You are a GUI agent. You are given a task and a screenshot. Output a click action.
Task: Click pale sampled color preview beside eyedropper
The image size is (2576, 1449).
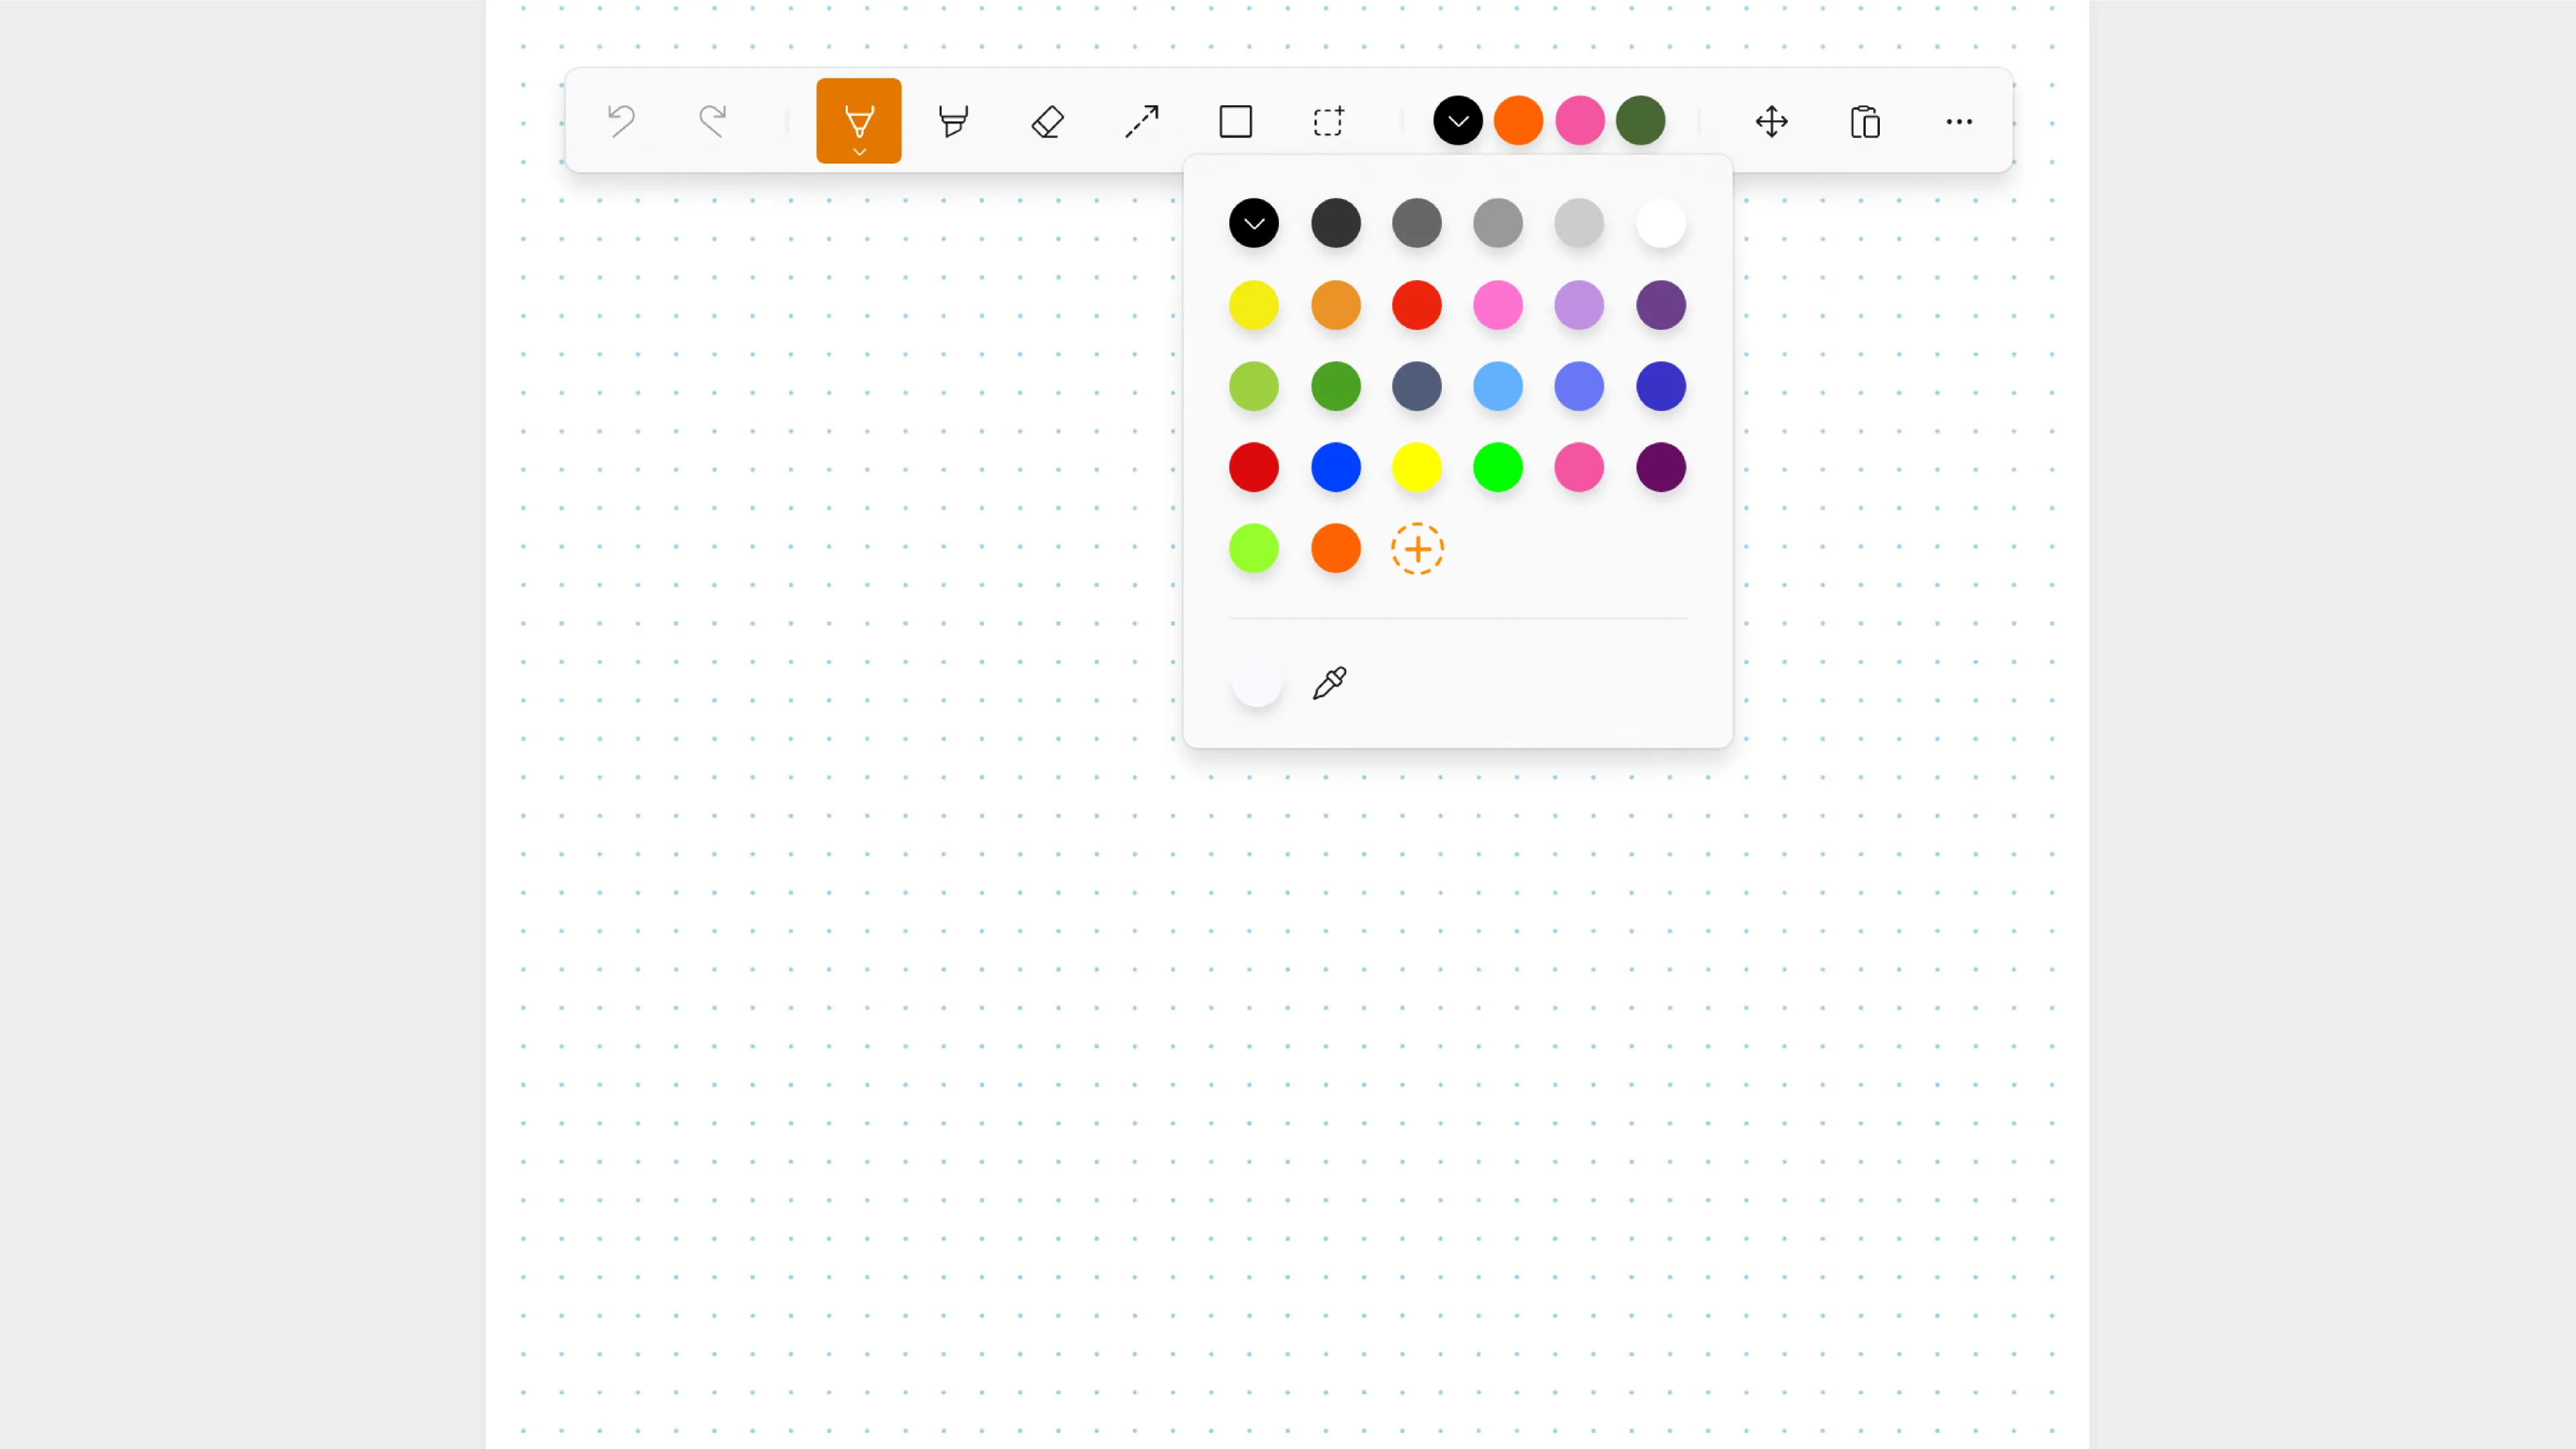click(1256, 683)
